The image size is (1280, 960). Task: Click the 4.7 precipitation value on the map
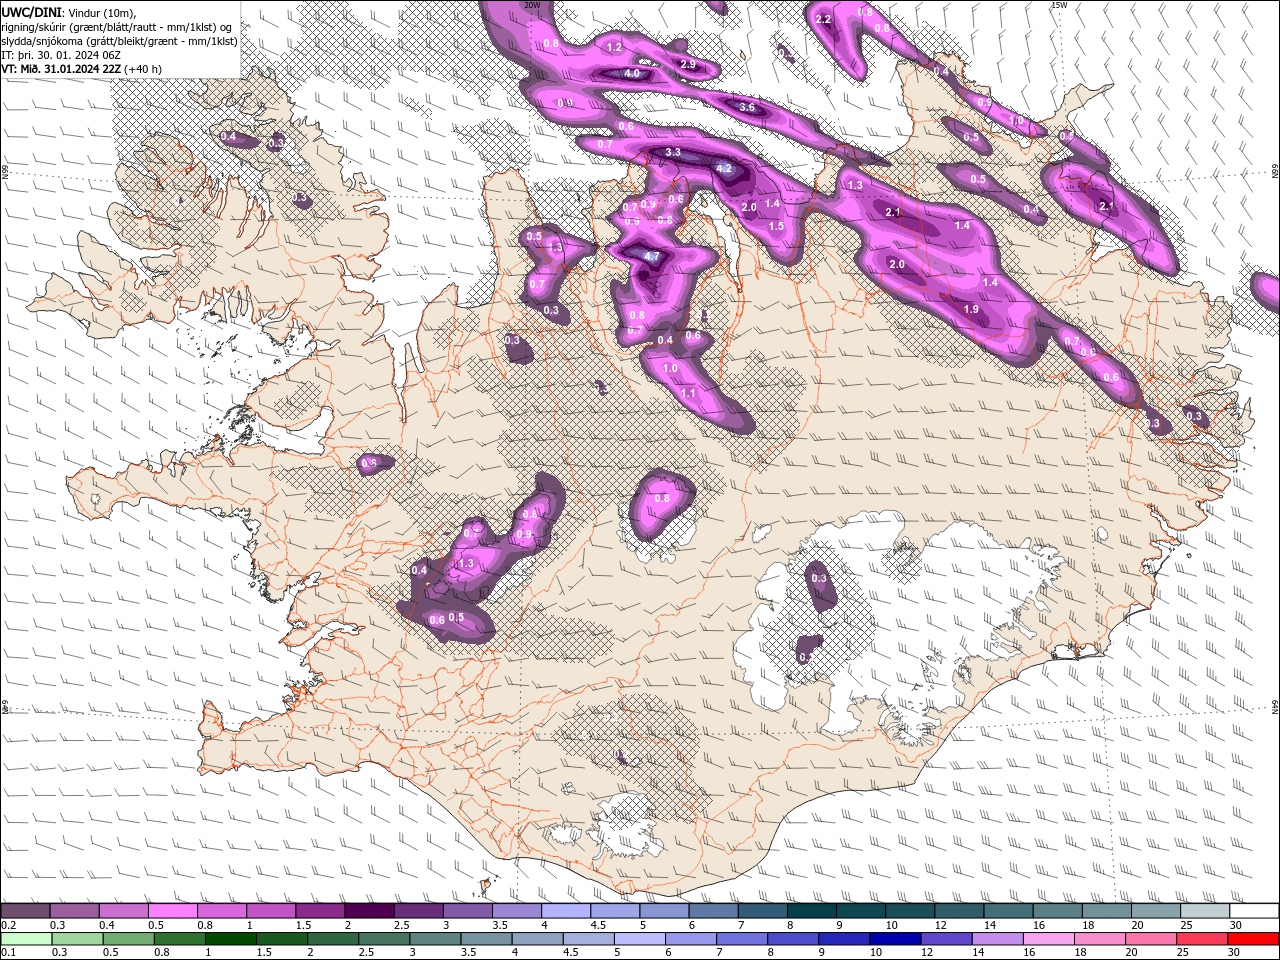(x=652, y=257)
